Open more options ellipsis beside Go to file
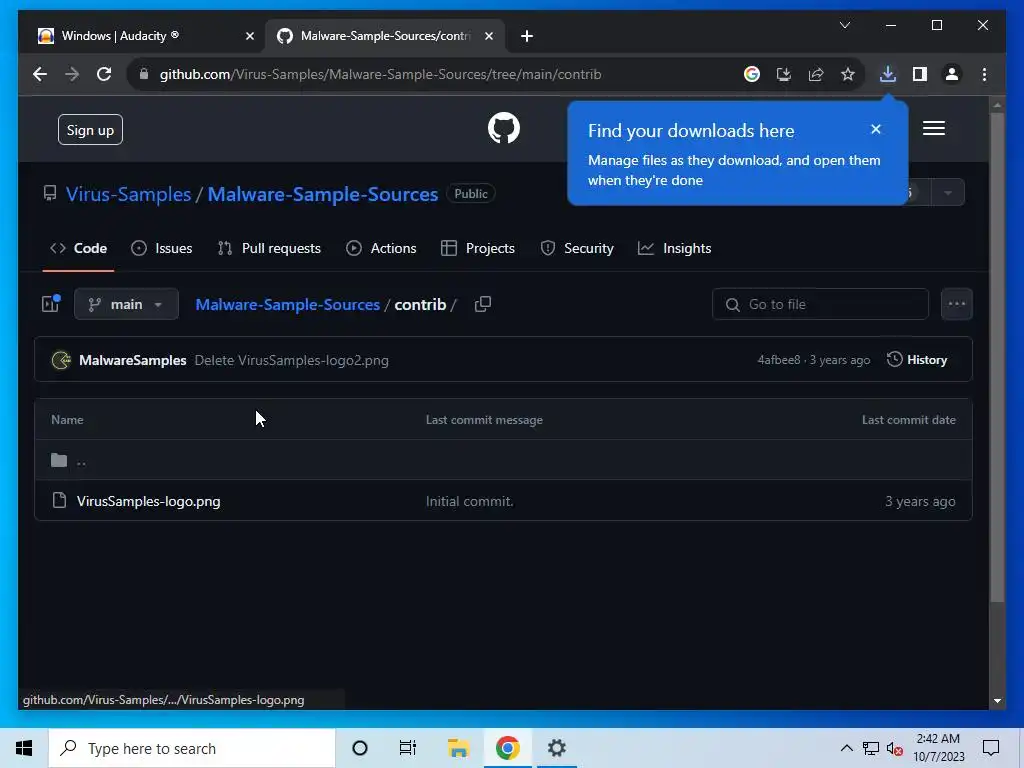 [956, 304]
